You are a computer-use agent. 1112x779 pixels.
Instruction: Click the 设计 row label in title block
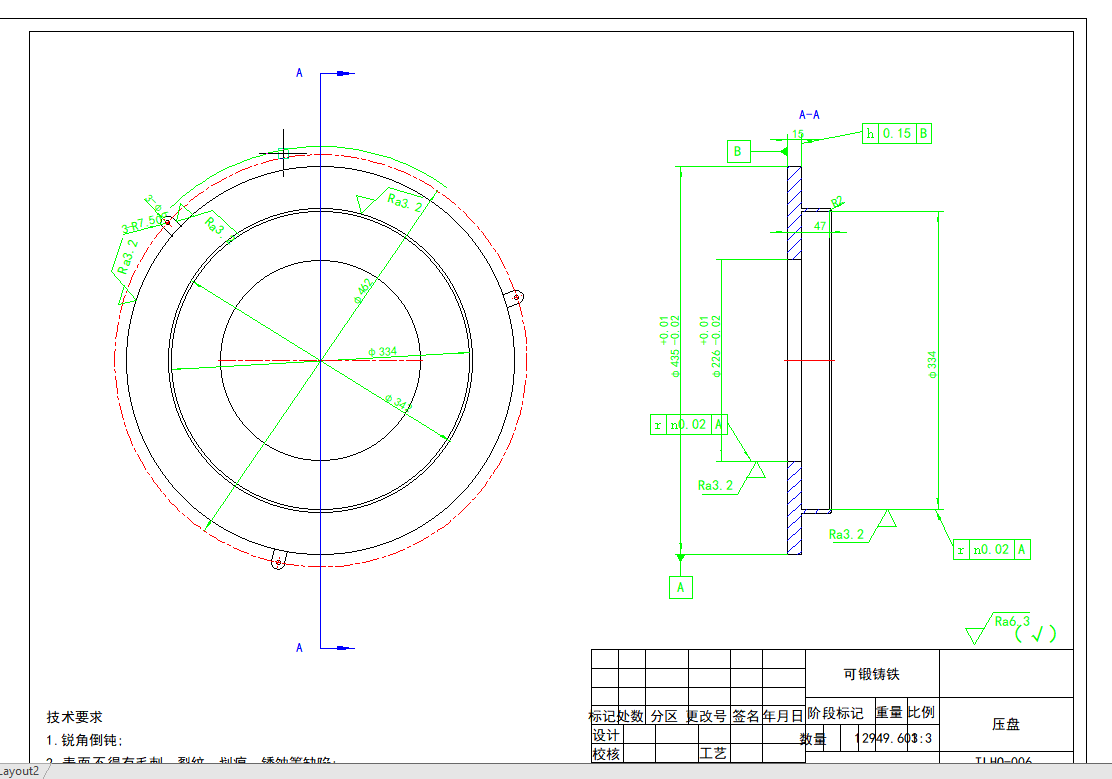coord(606,735)
